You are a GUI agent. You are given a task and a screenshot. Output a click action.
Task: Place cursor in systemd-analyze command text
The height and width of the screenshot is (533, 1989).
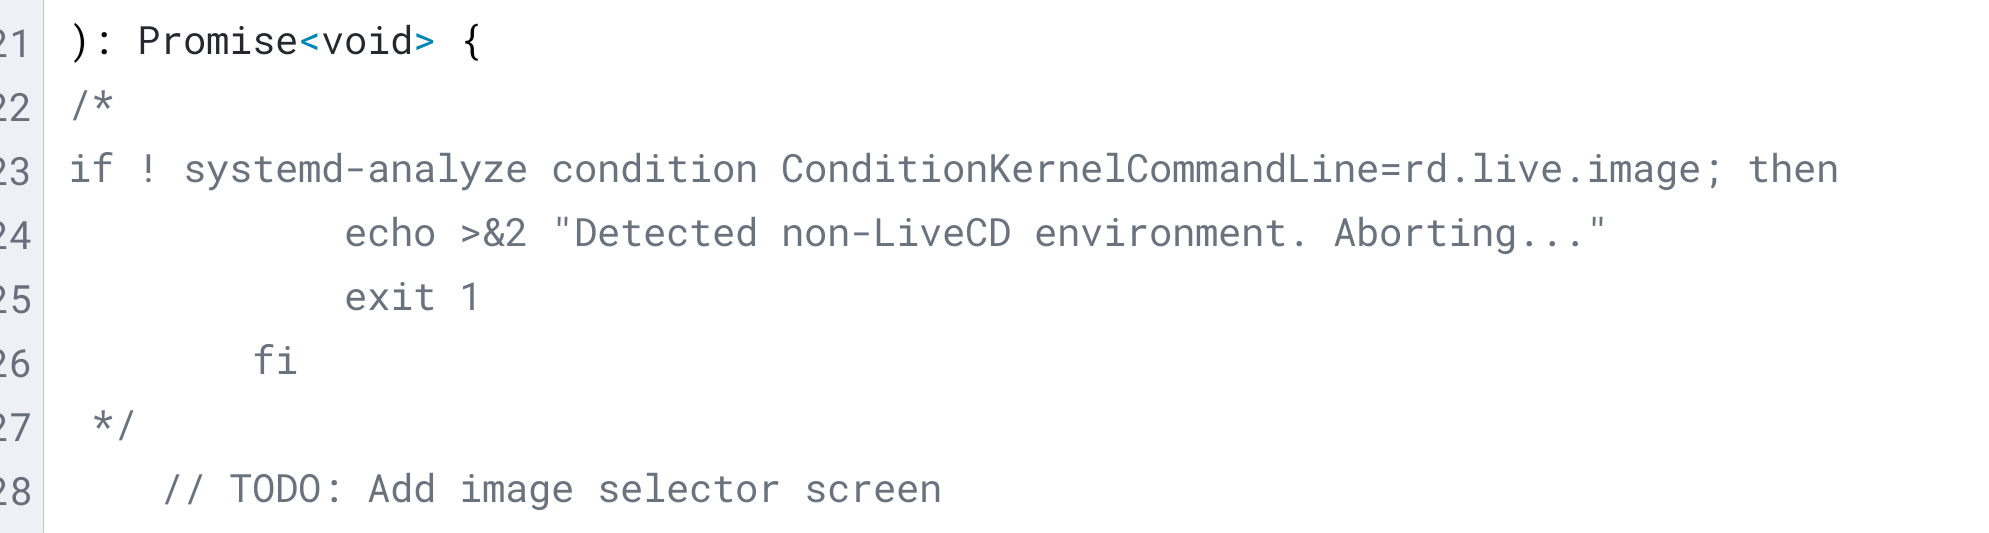[355, 170]
